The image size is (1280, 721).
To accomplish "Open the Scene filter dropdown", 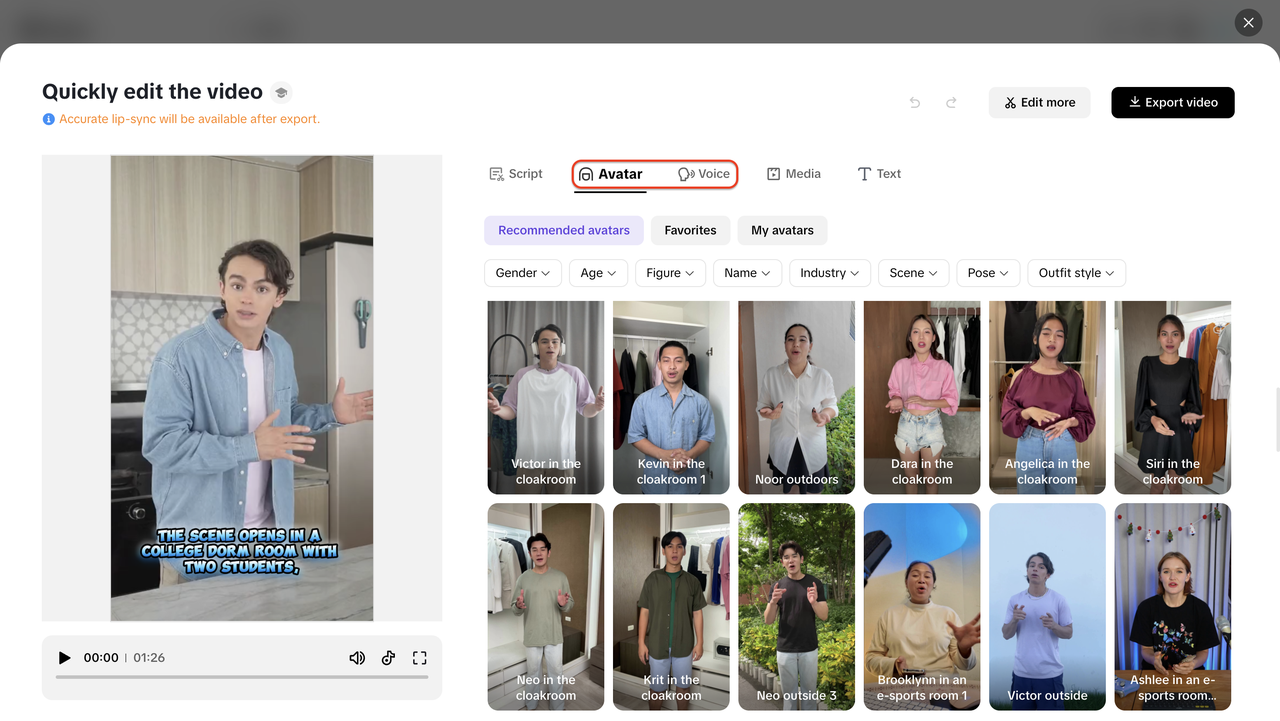I will [914, 273].
